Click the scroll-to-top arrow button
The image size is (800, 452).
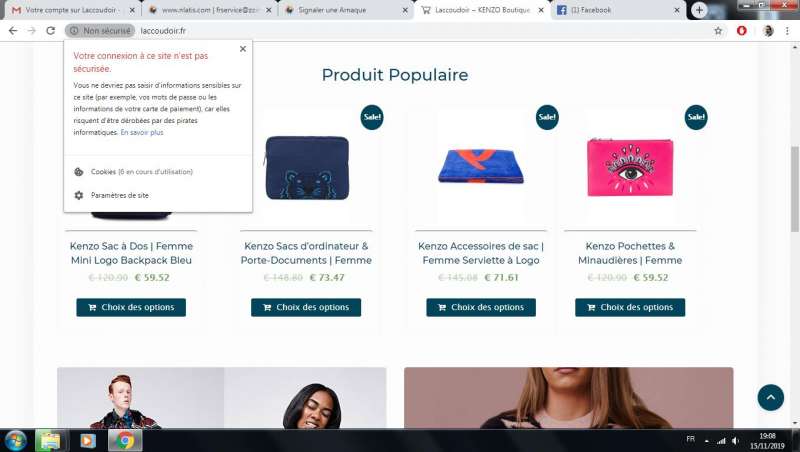click(770, 397)
